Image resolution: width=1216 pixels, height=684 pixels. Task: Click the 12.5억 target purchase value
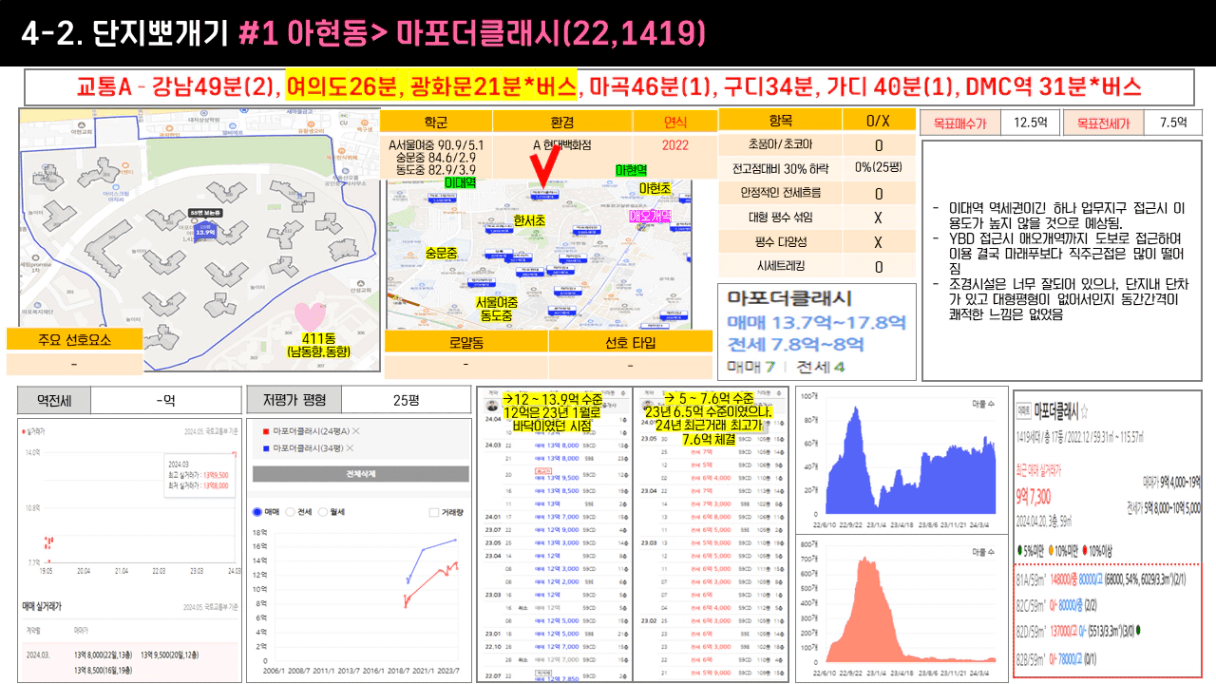(x=1029, y=123)
